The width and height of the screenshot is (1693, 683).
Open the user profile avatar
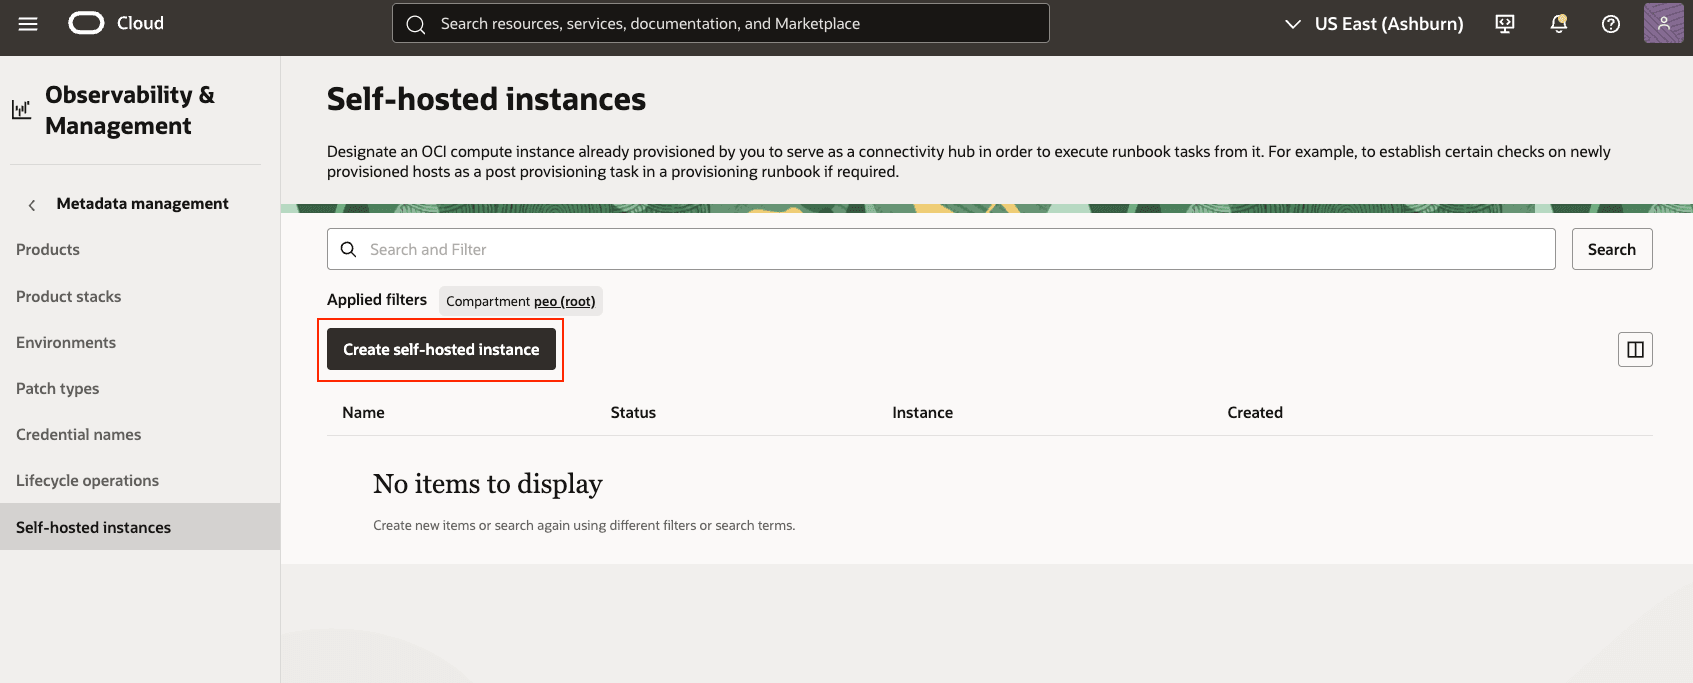point(1664,23)
